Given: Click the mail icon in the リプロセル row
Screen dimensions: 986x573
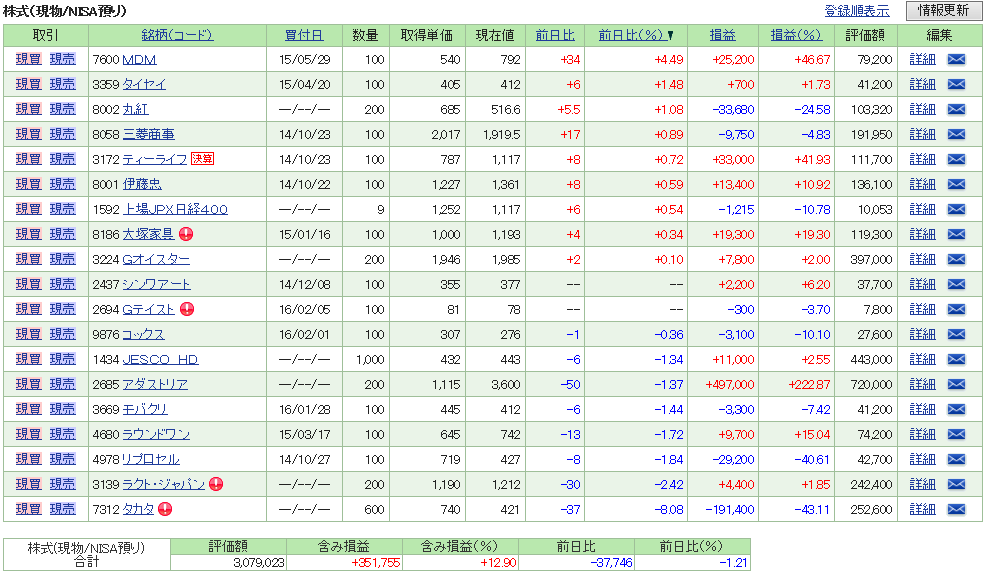Looking at the screenshot, I should point(956,459).
